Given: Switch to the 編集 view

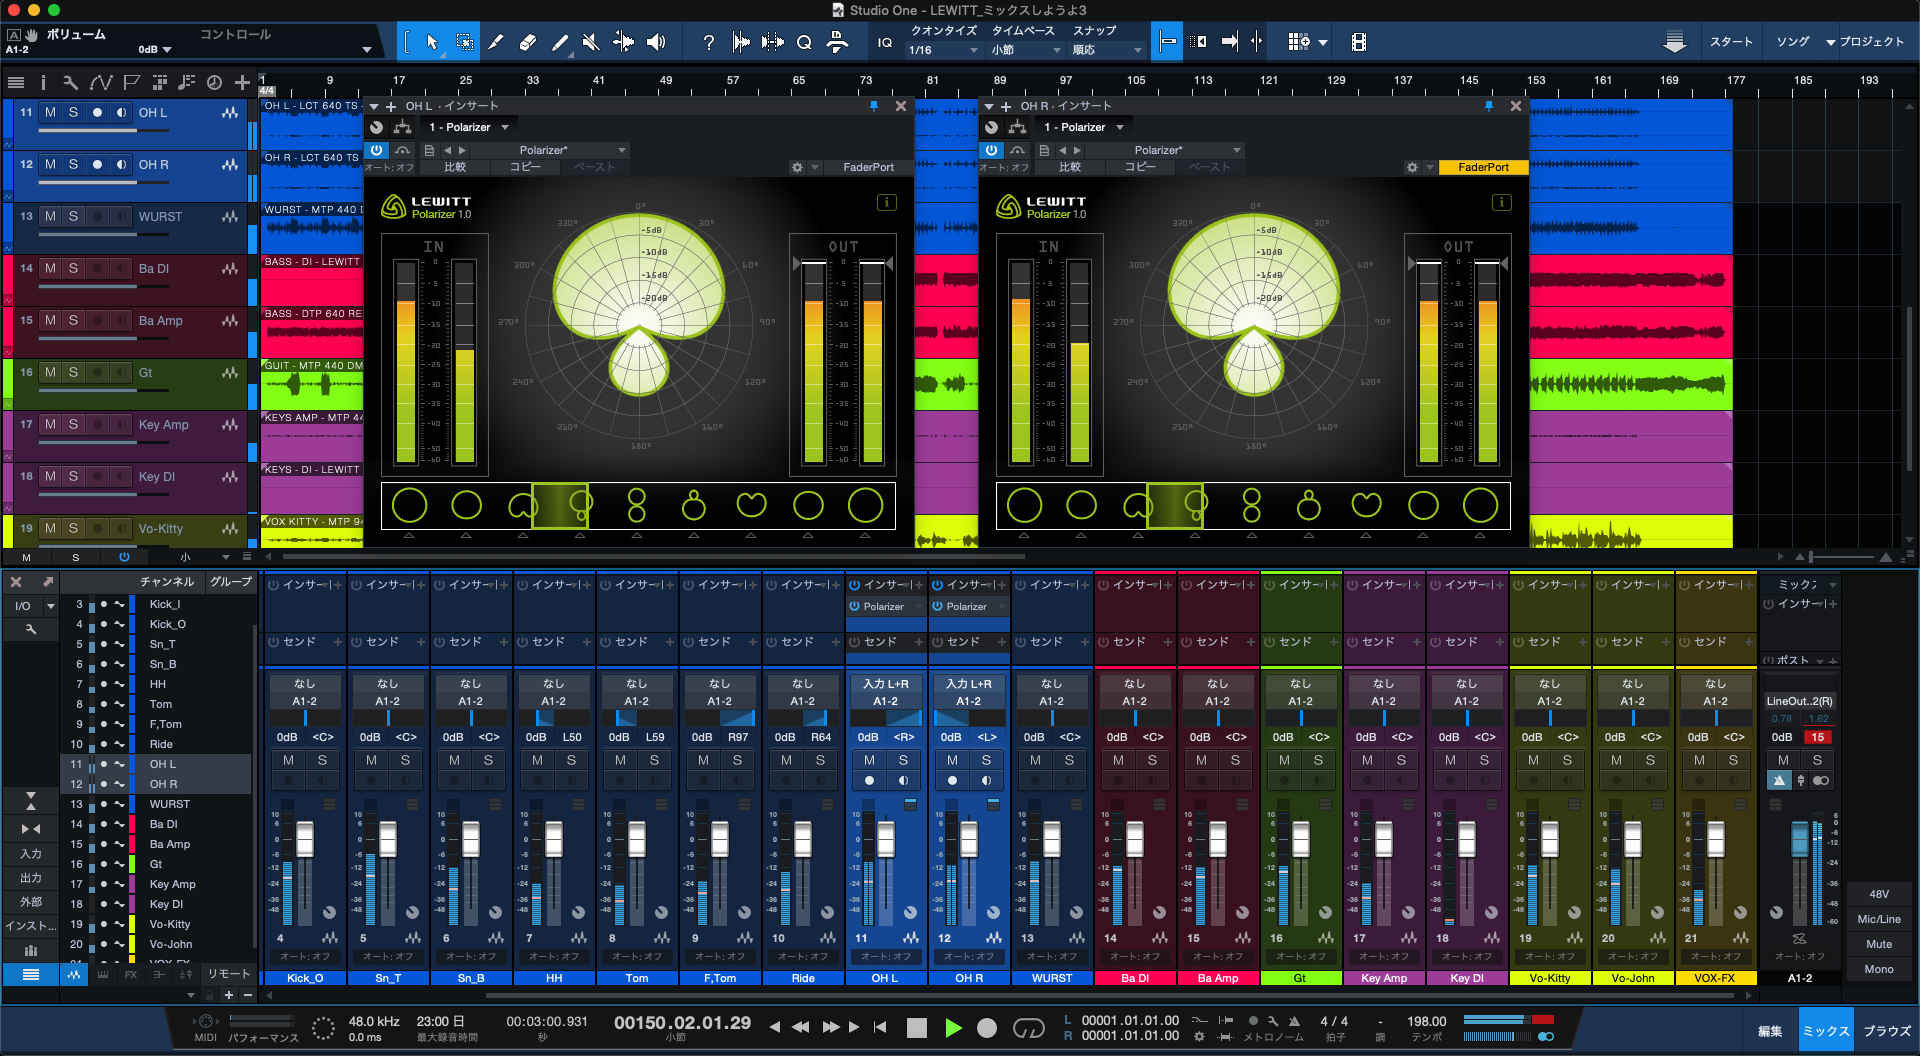Looking at the screenshot, I should (x=1770, y=1031).
